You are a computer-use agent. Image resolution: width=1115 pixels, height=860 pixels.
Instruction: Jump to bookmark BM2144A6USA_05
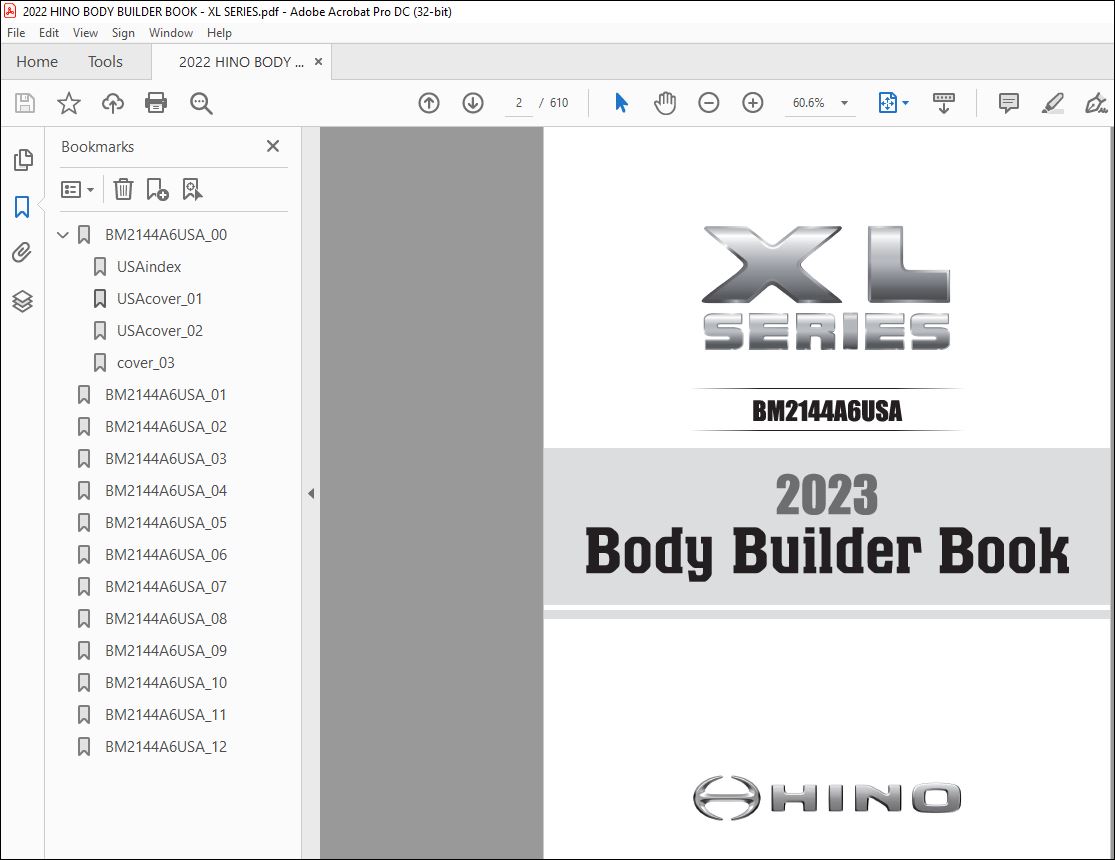pyautogui.click(x=166, y=523)
